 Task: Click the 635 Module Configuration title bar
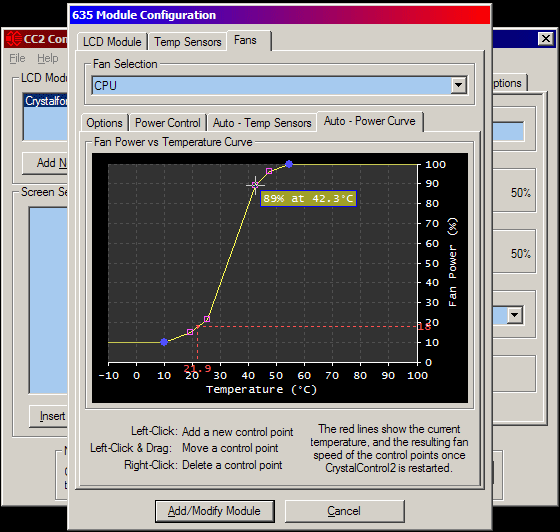pos(280,15)
